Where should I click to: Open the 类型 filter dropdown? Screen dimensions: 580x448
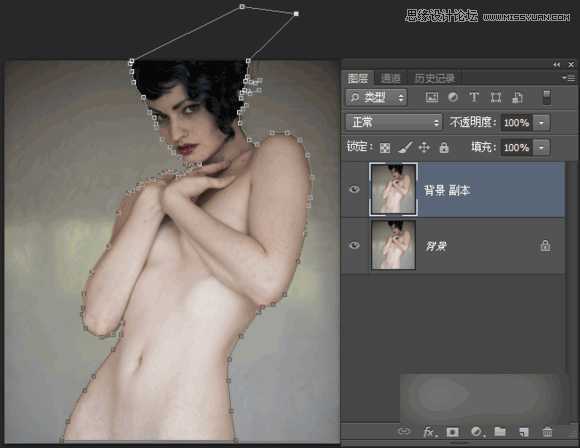[376, 97]
